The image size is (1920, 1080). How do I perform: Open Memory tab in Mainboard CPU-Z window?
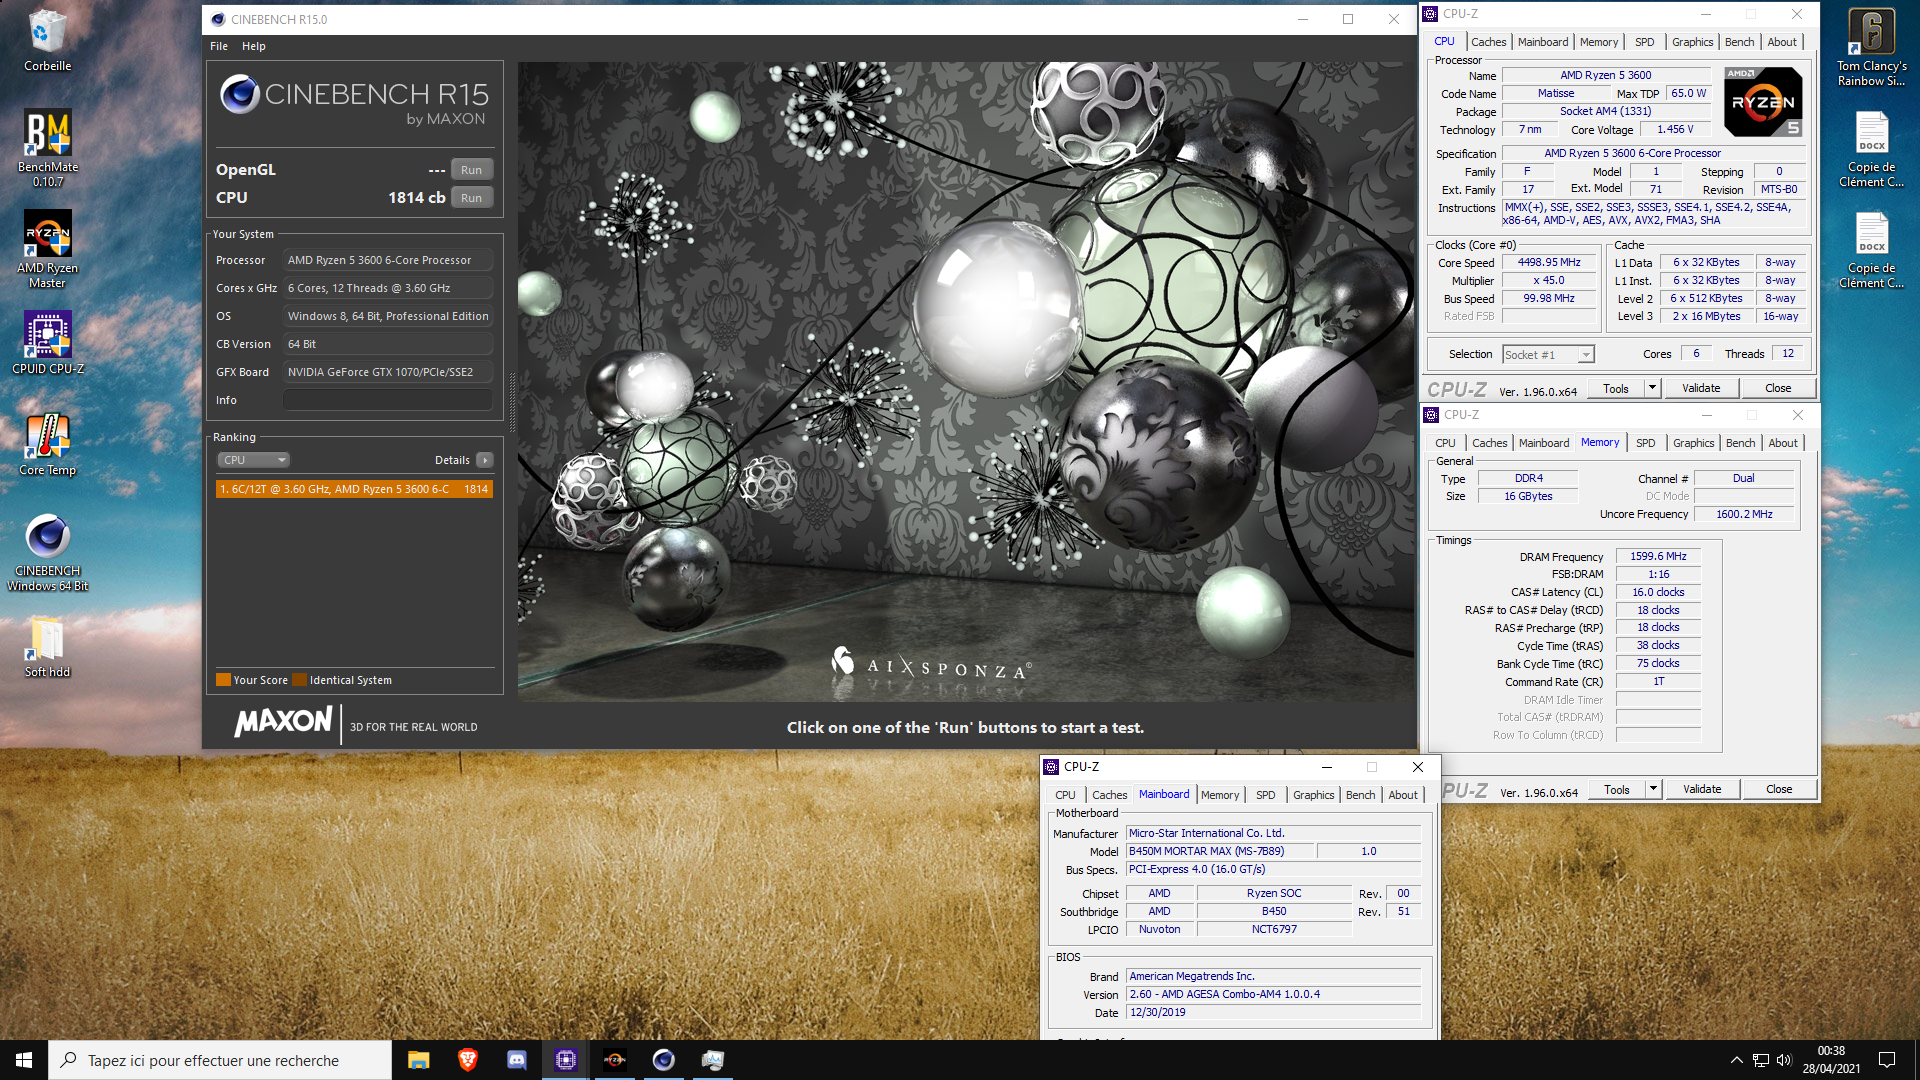[1220, 795]
